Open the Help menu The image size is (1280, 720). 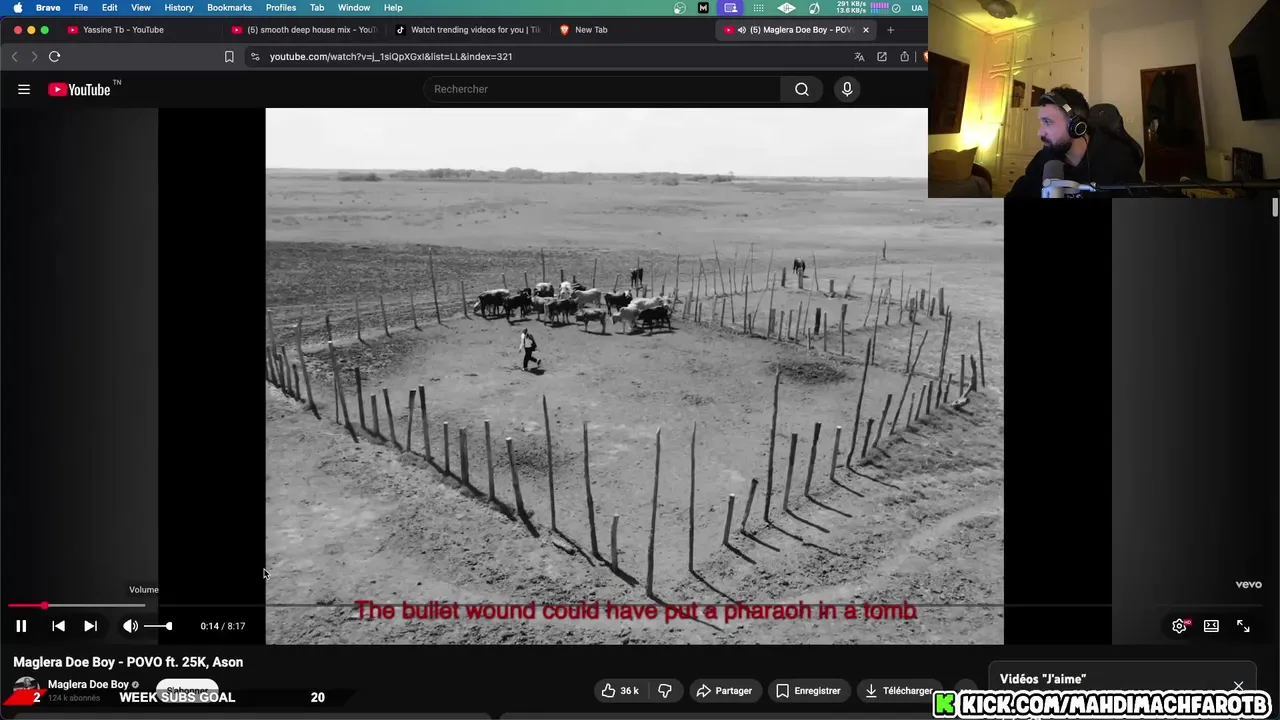point(393,8)
